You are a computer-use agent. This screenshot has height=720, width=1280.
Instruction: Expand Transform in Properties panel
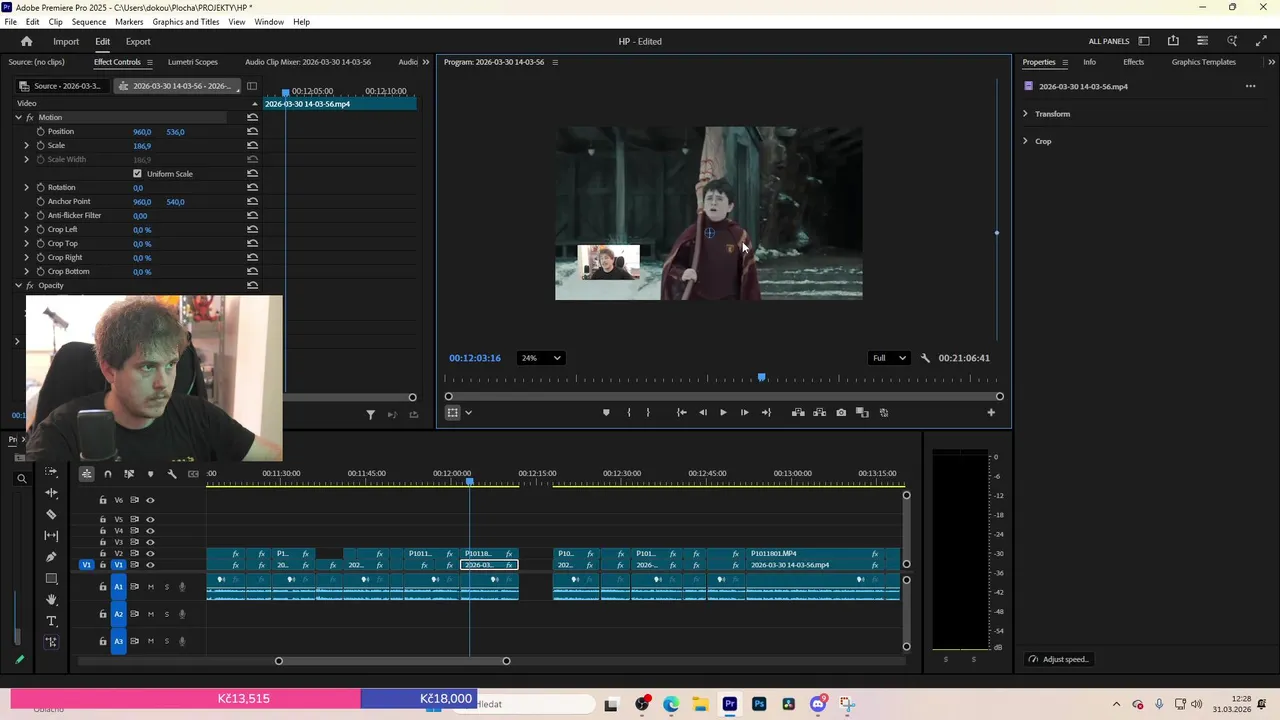point(1025,113)
